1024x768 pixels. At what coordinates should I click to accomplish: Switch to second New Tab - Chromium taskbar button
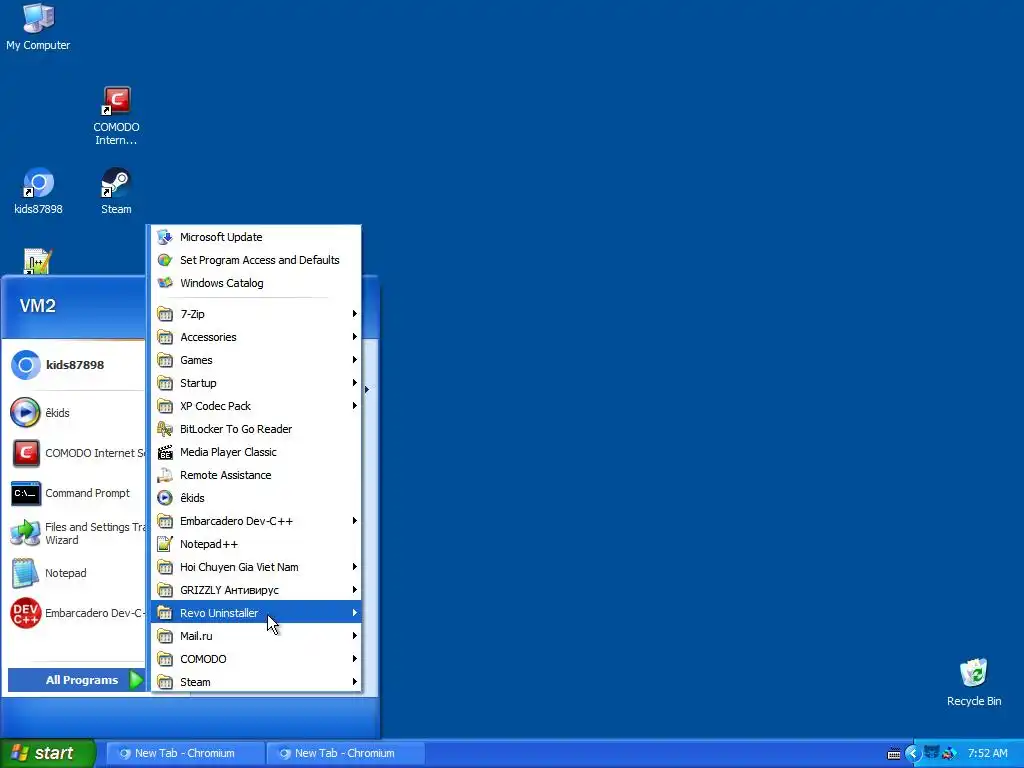pyautogui.click(x=345, y=753)
